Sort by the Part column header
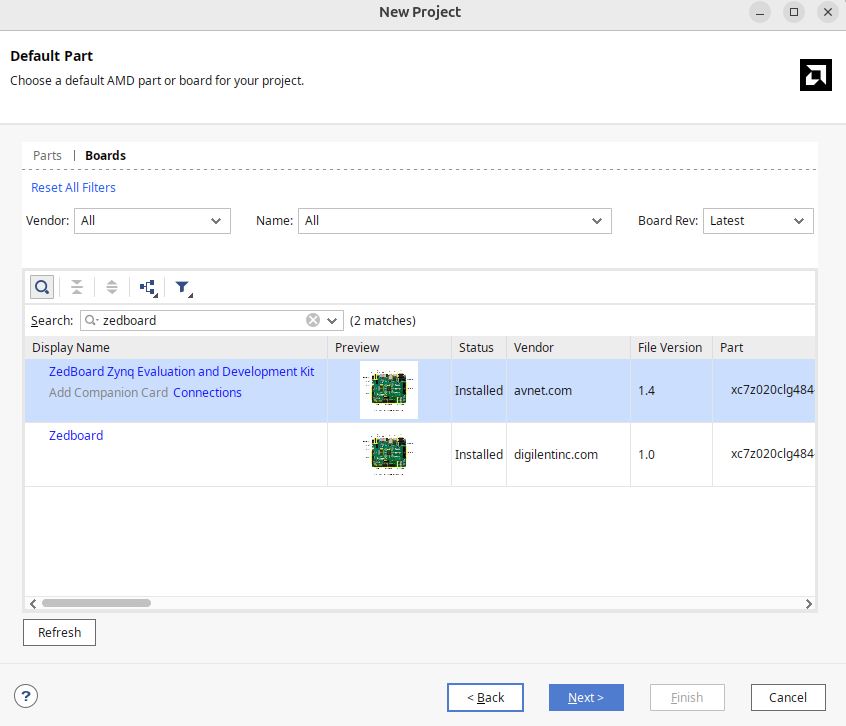Image resolution: width=846 pixels, height=726 pixels. tap(764, 347)
